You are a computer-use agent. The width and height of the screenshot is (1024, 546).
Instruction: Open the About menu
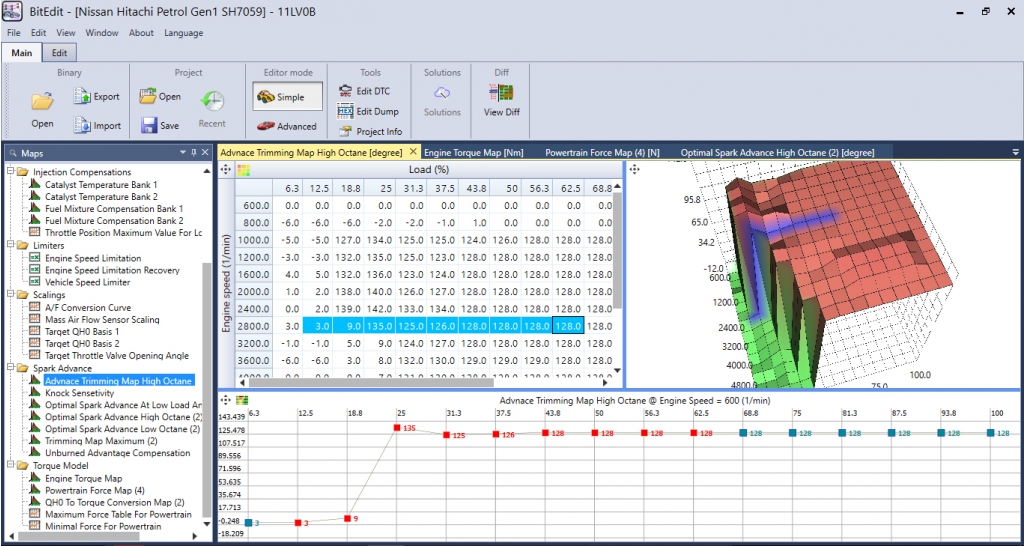141,33
